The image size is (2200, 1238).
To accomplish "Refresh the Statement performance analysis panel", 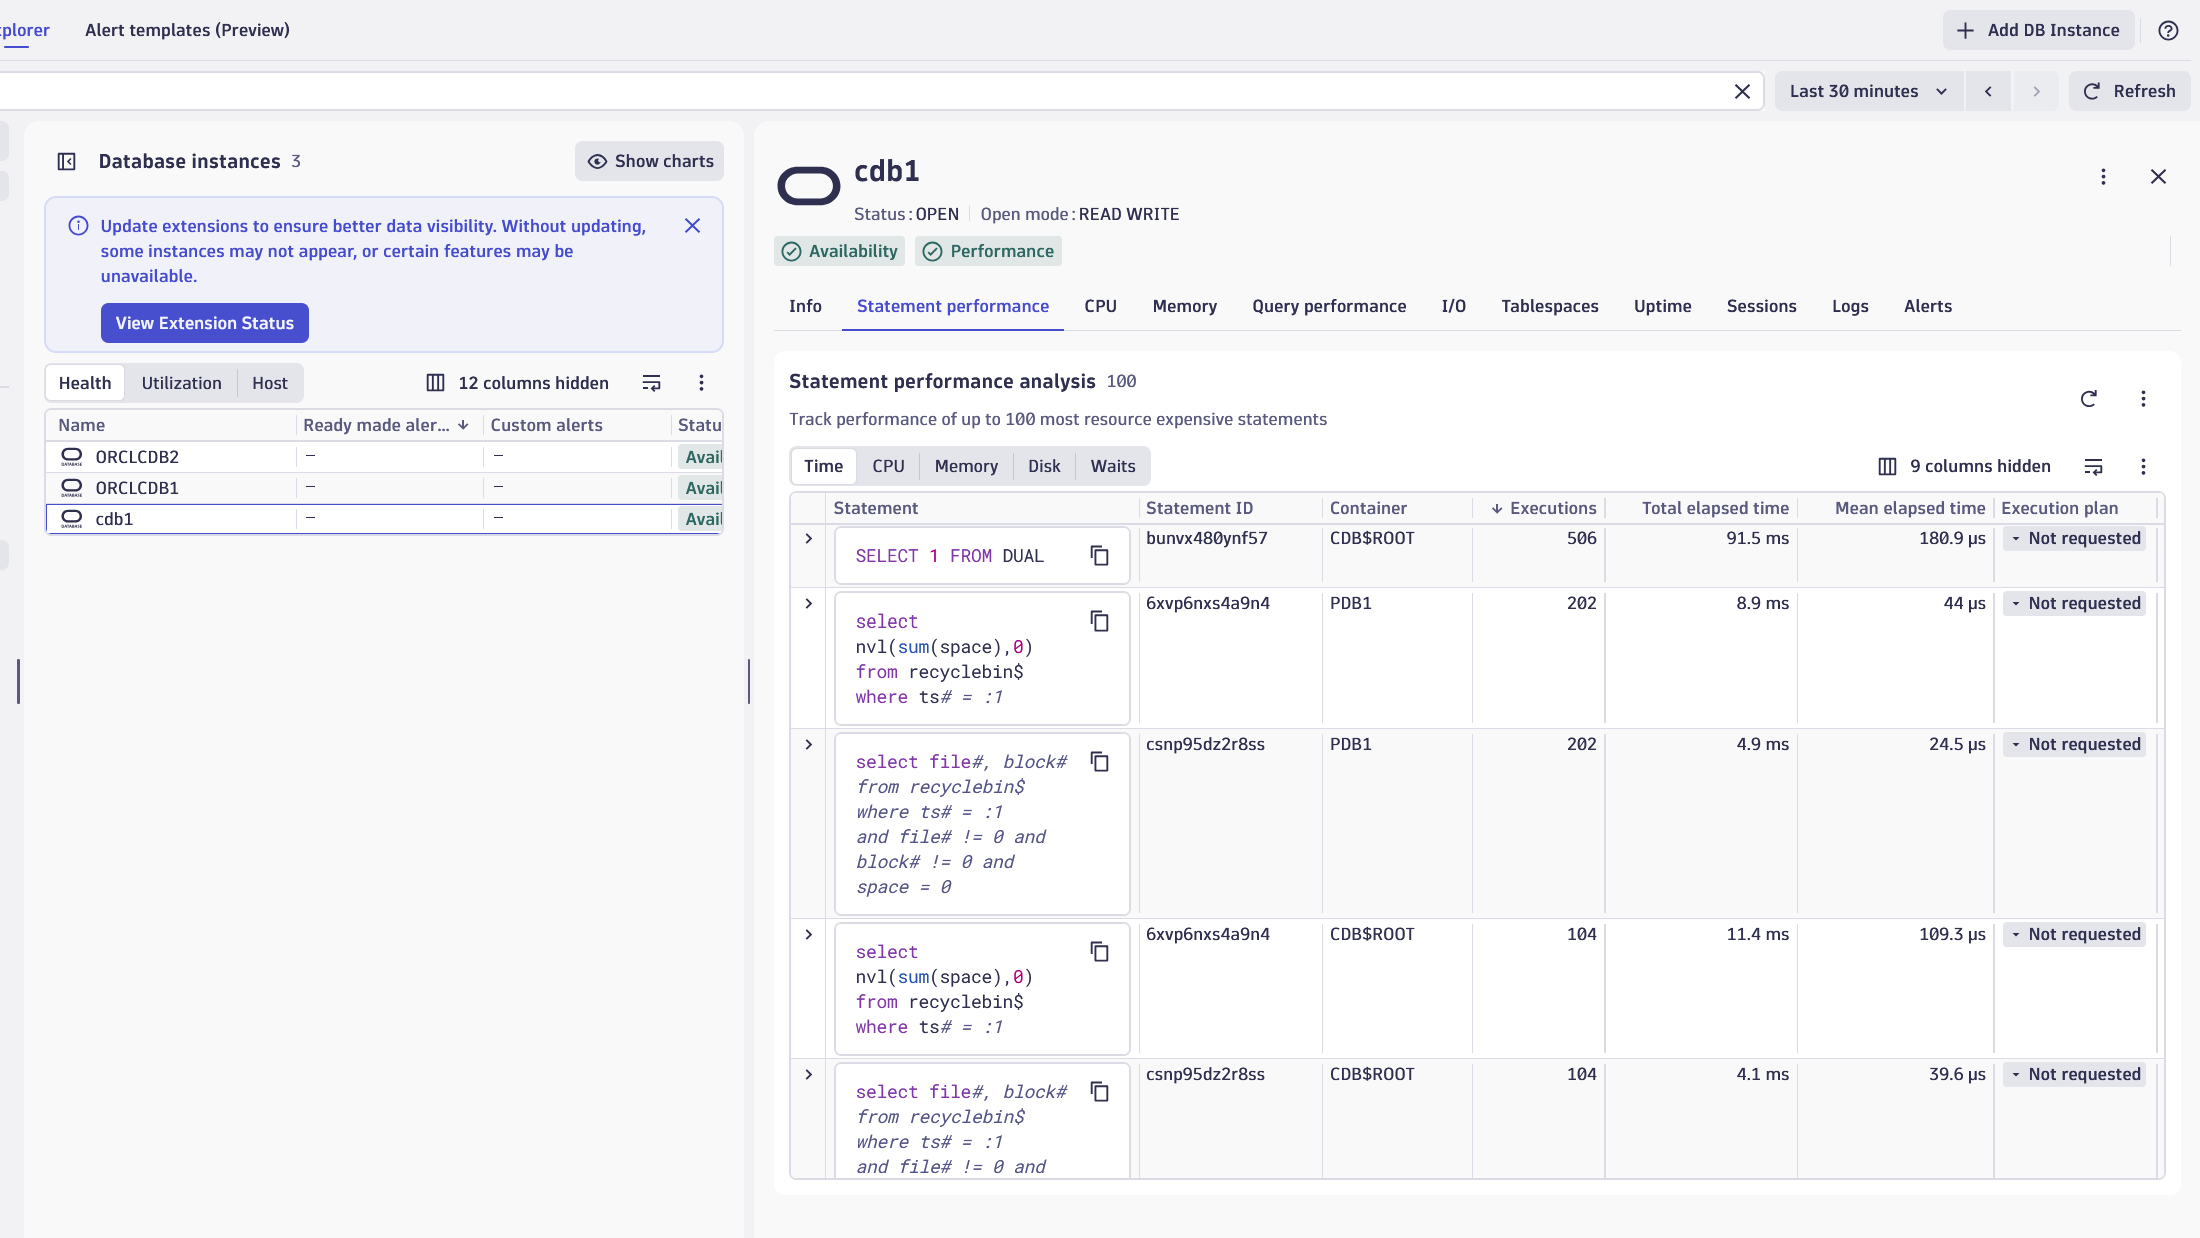I will [x=2090, y=399].
